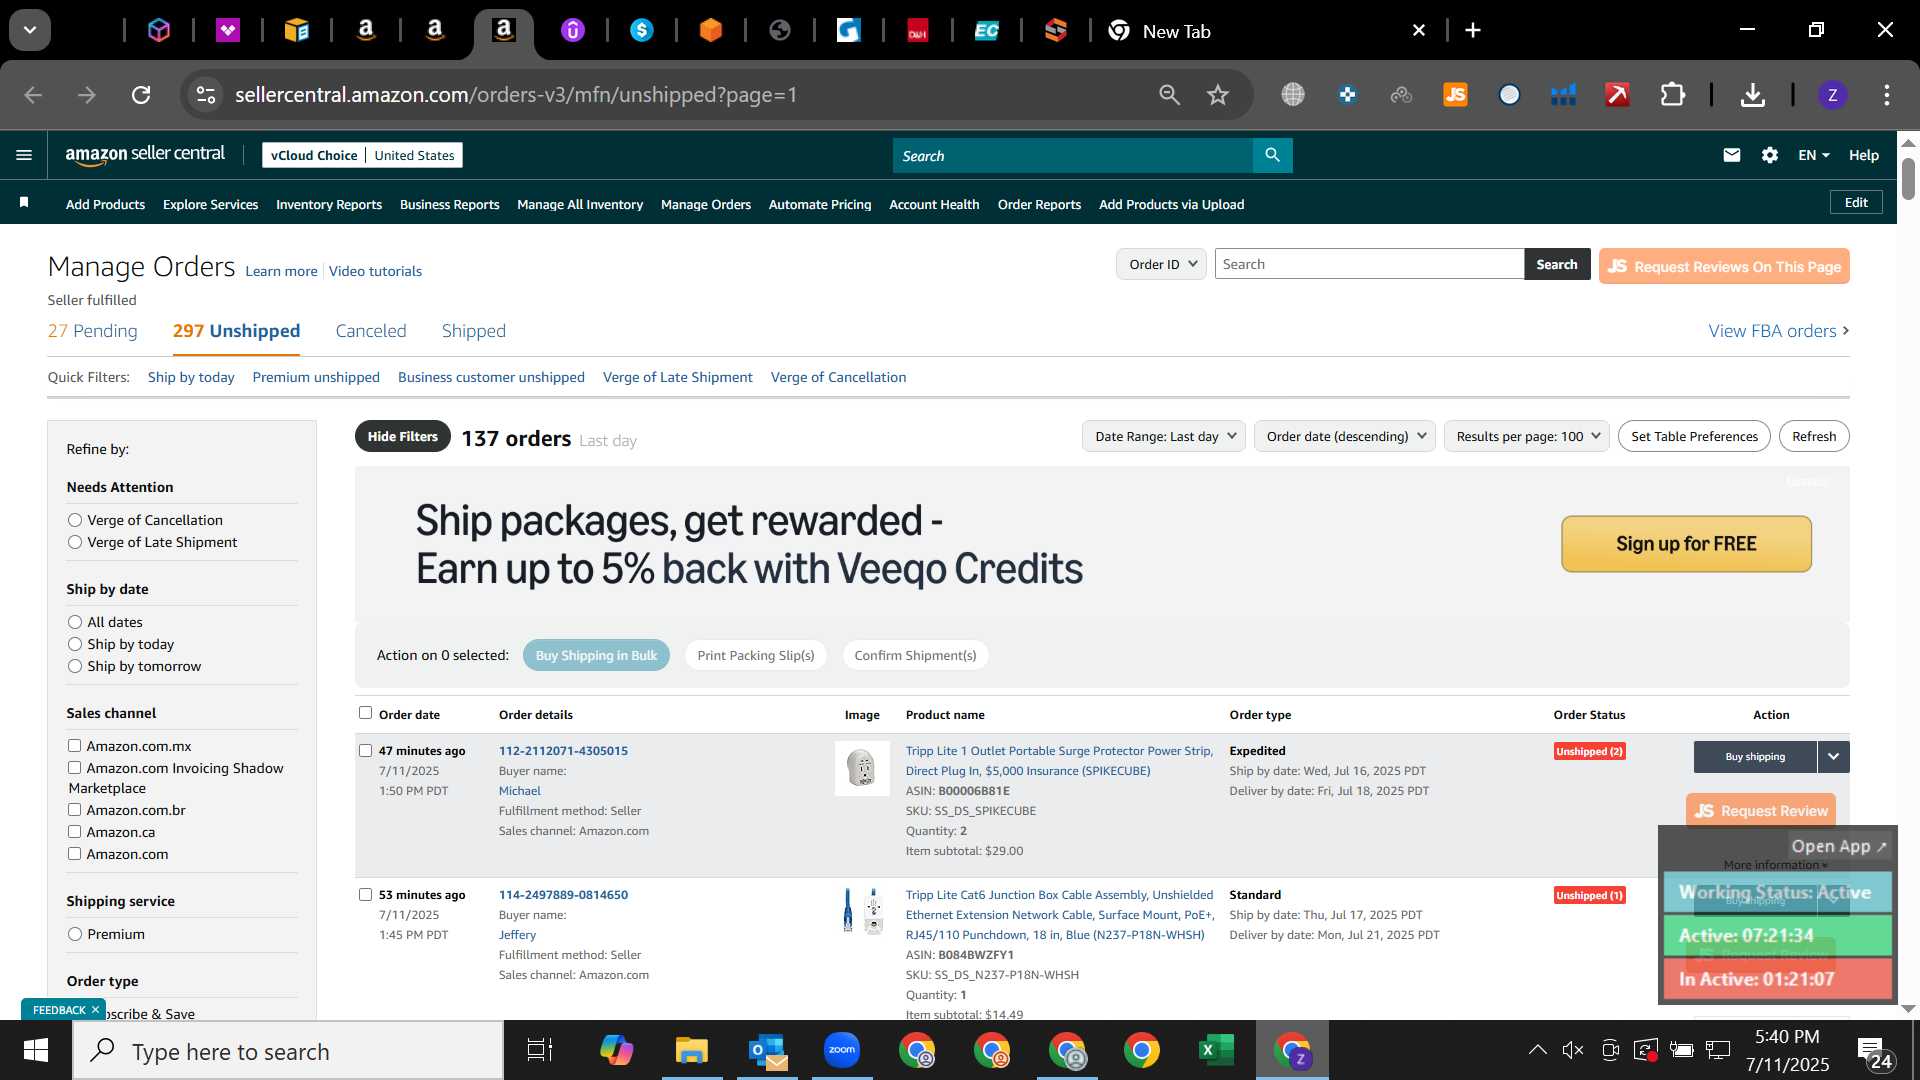The image size is (1920, 1080).
Task: Select the Premium shipping service radio
Action: pos(75,934)
